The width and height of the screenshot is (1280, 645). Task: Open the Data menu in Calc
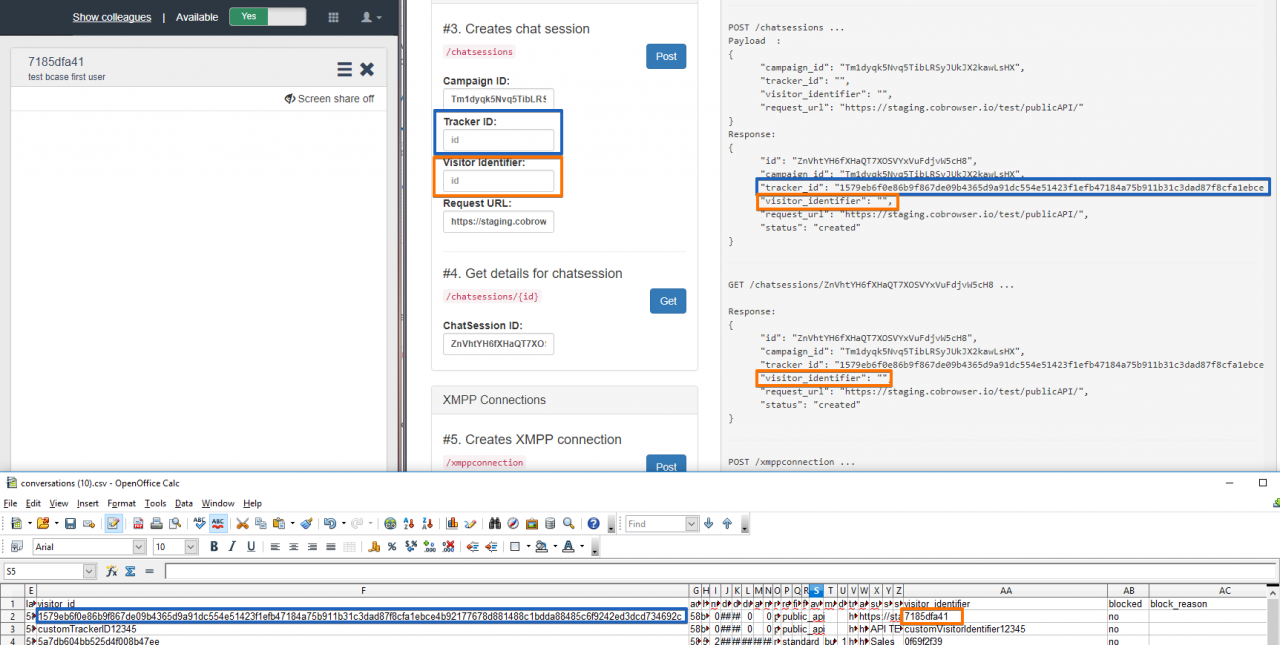(x=184, y=503)
